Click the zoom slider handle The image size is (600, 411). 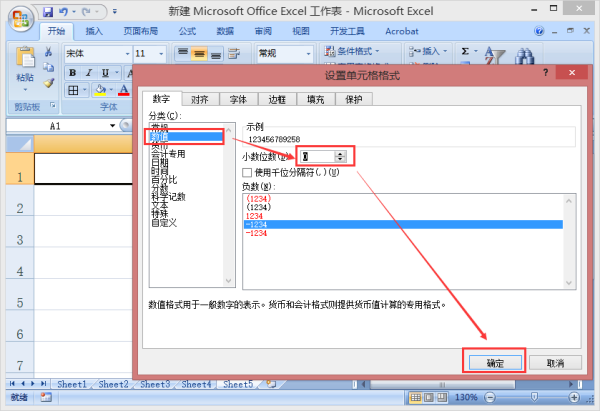click(534, 398)
